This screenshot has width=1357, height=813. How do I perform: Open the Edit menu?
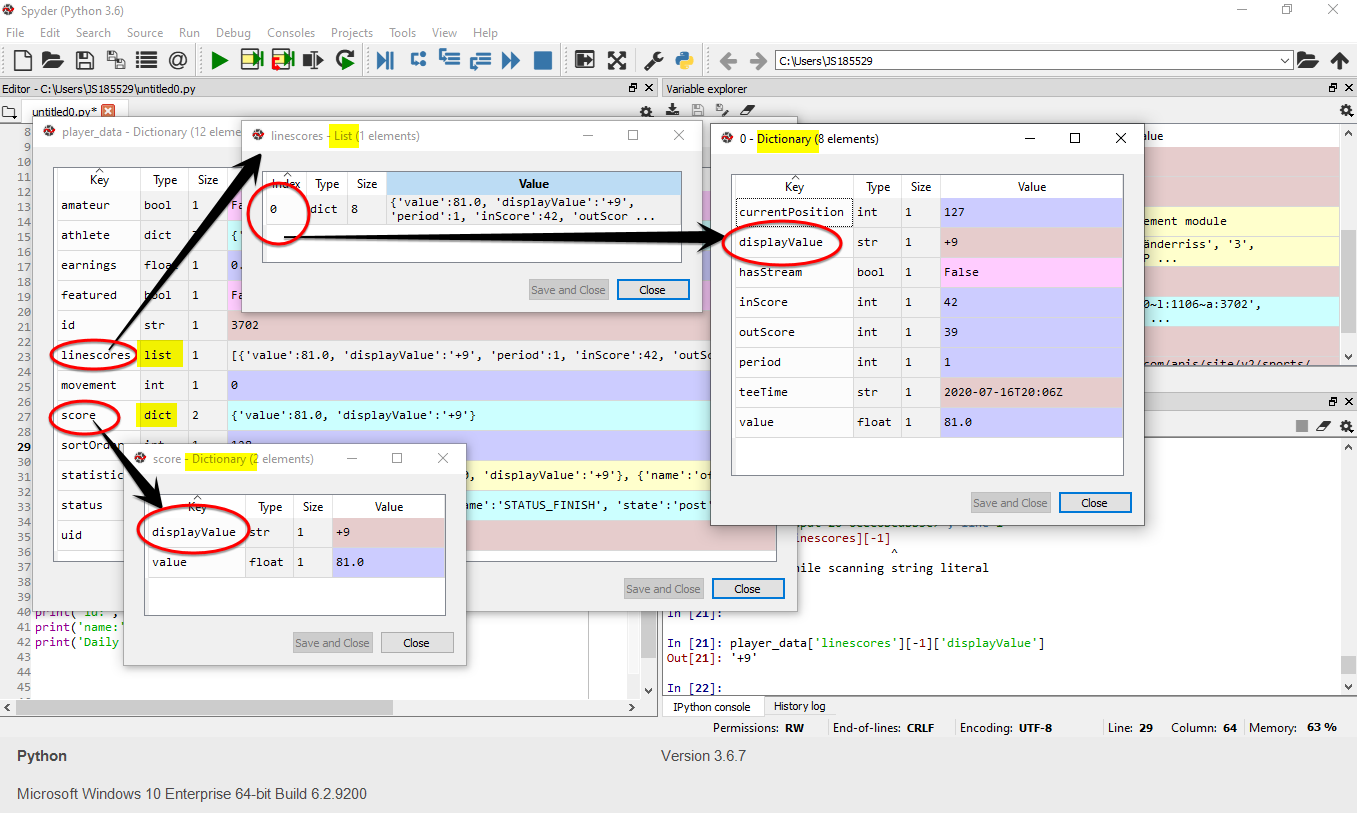tap(50, 33)
